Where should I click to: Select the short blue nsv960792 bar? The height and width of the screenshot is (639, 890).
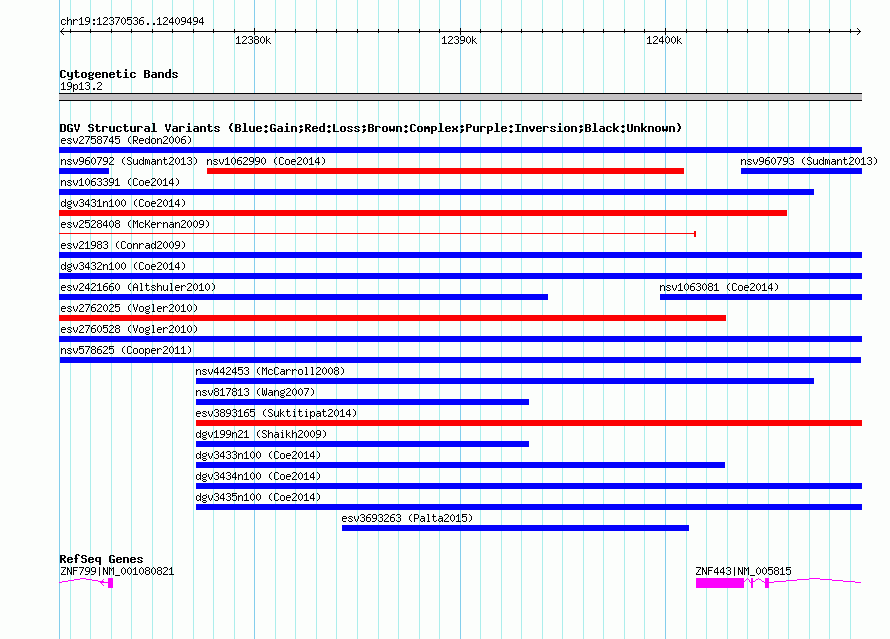pyautogui.click(x=84, y=171)
